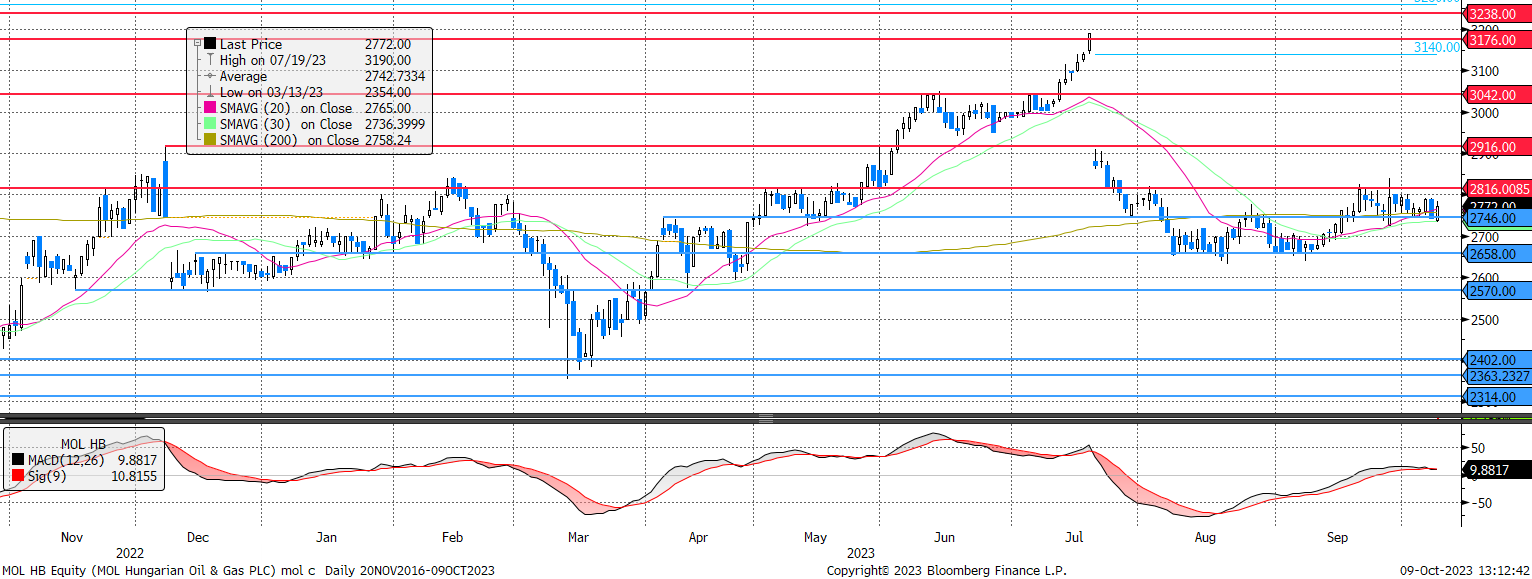Click the Aug month axis label
Viewport: 1532px width, 579px height.
click(x=1205, y=537)
